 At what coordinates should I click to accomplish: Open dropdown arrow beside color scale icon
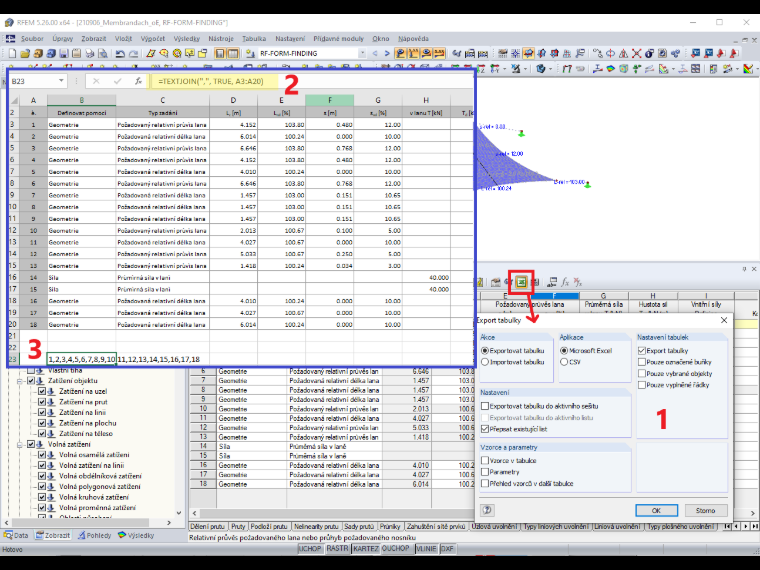757,69
